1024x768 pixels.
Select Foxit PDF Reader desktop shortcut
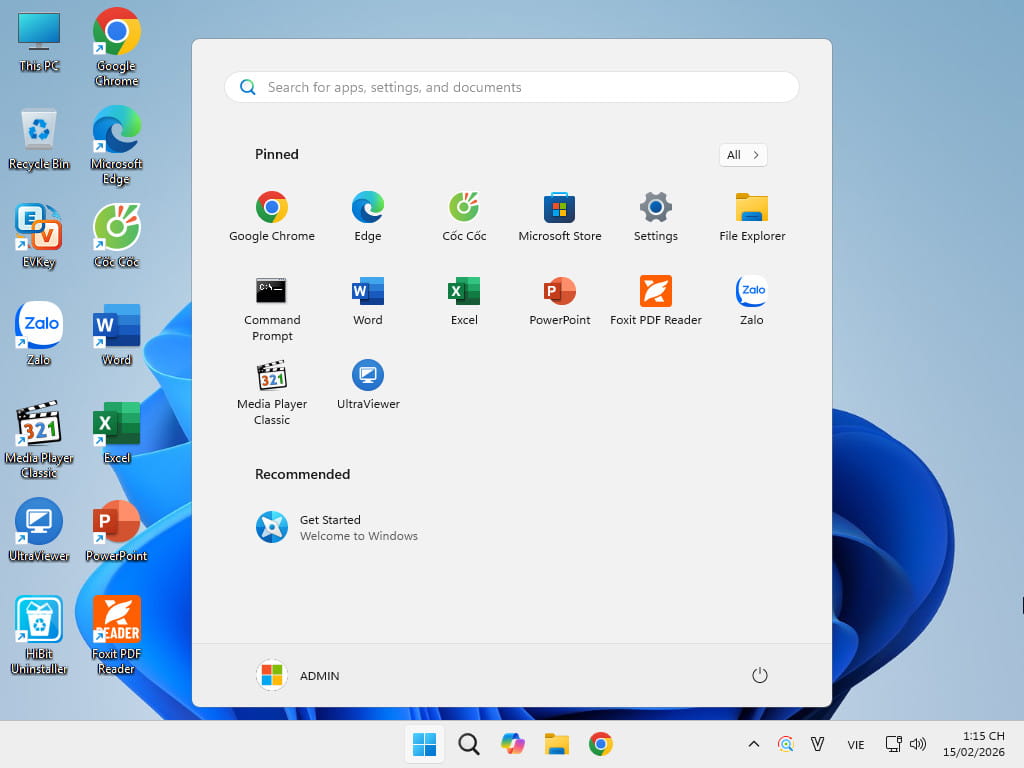pyautogui.click(x=116, y=635)
